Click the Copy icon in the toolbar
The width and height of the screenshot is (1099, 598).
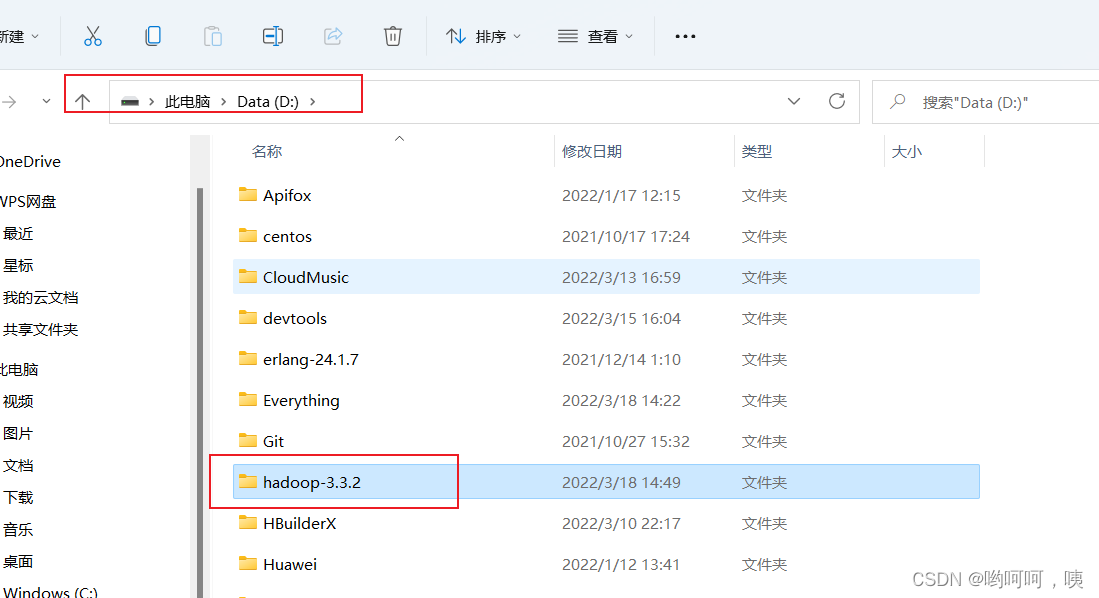tap(153, 36)
